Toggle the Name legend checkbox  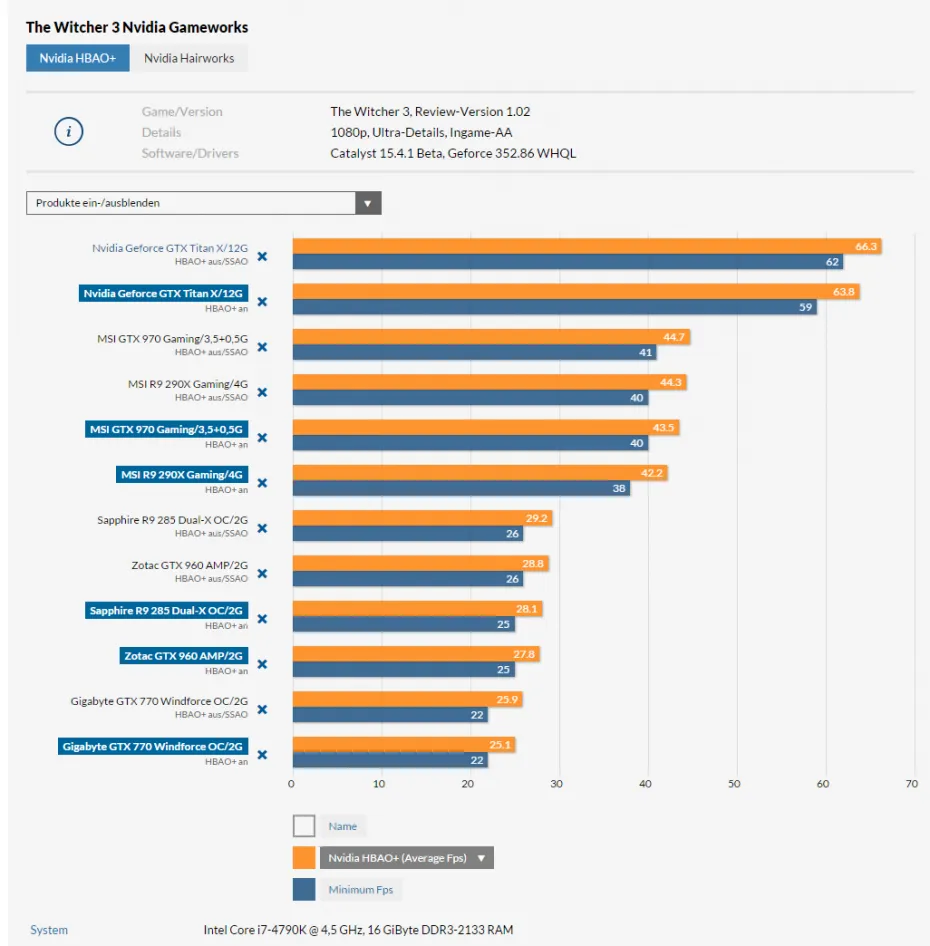click(x=304, y=826)
